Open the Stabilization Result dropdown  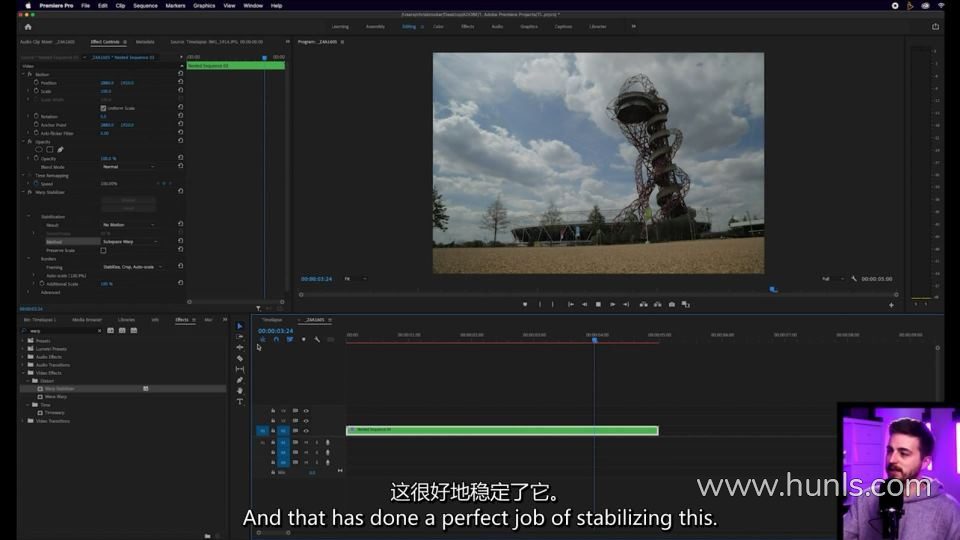coord(128,225)
